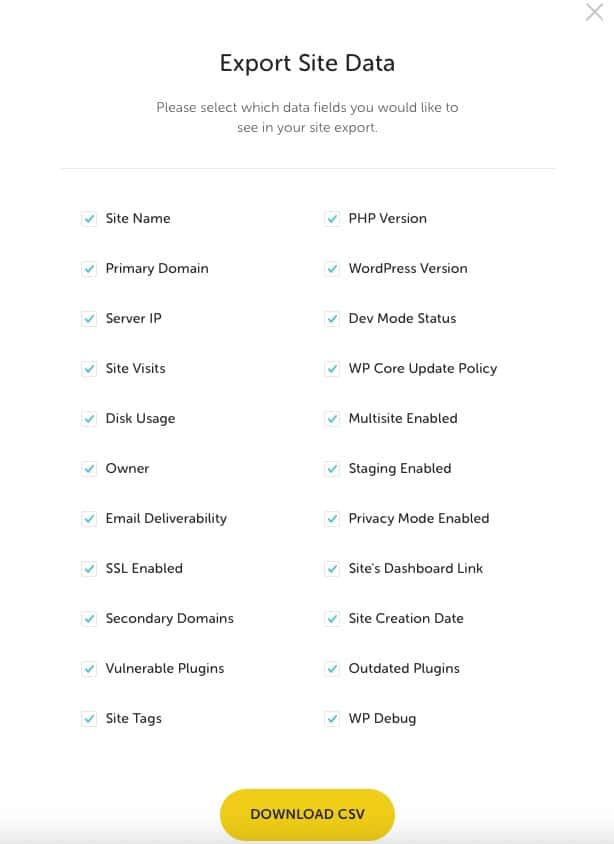
Task: Deselect Secondary Domains
Action: point(89,618)
